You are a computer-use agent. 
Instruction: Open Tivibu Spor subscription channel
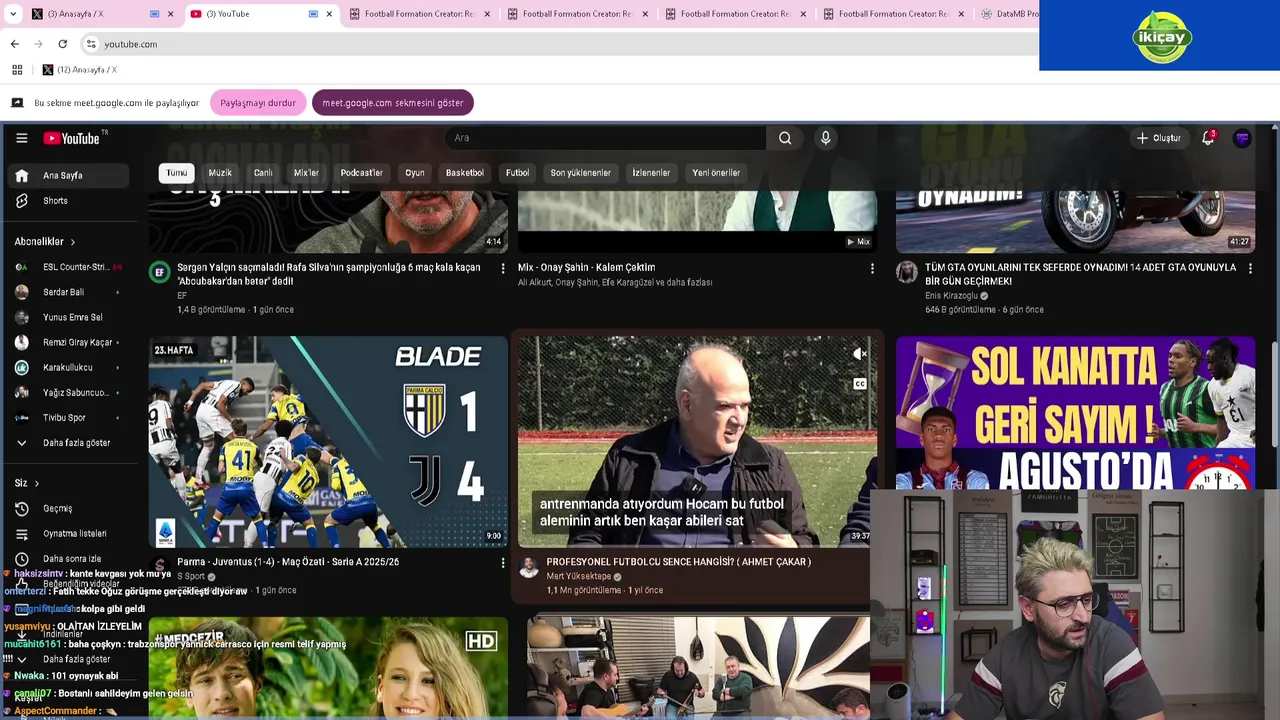(x=66, y=418)
